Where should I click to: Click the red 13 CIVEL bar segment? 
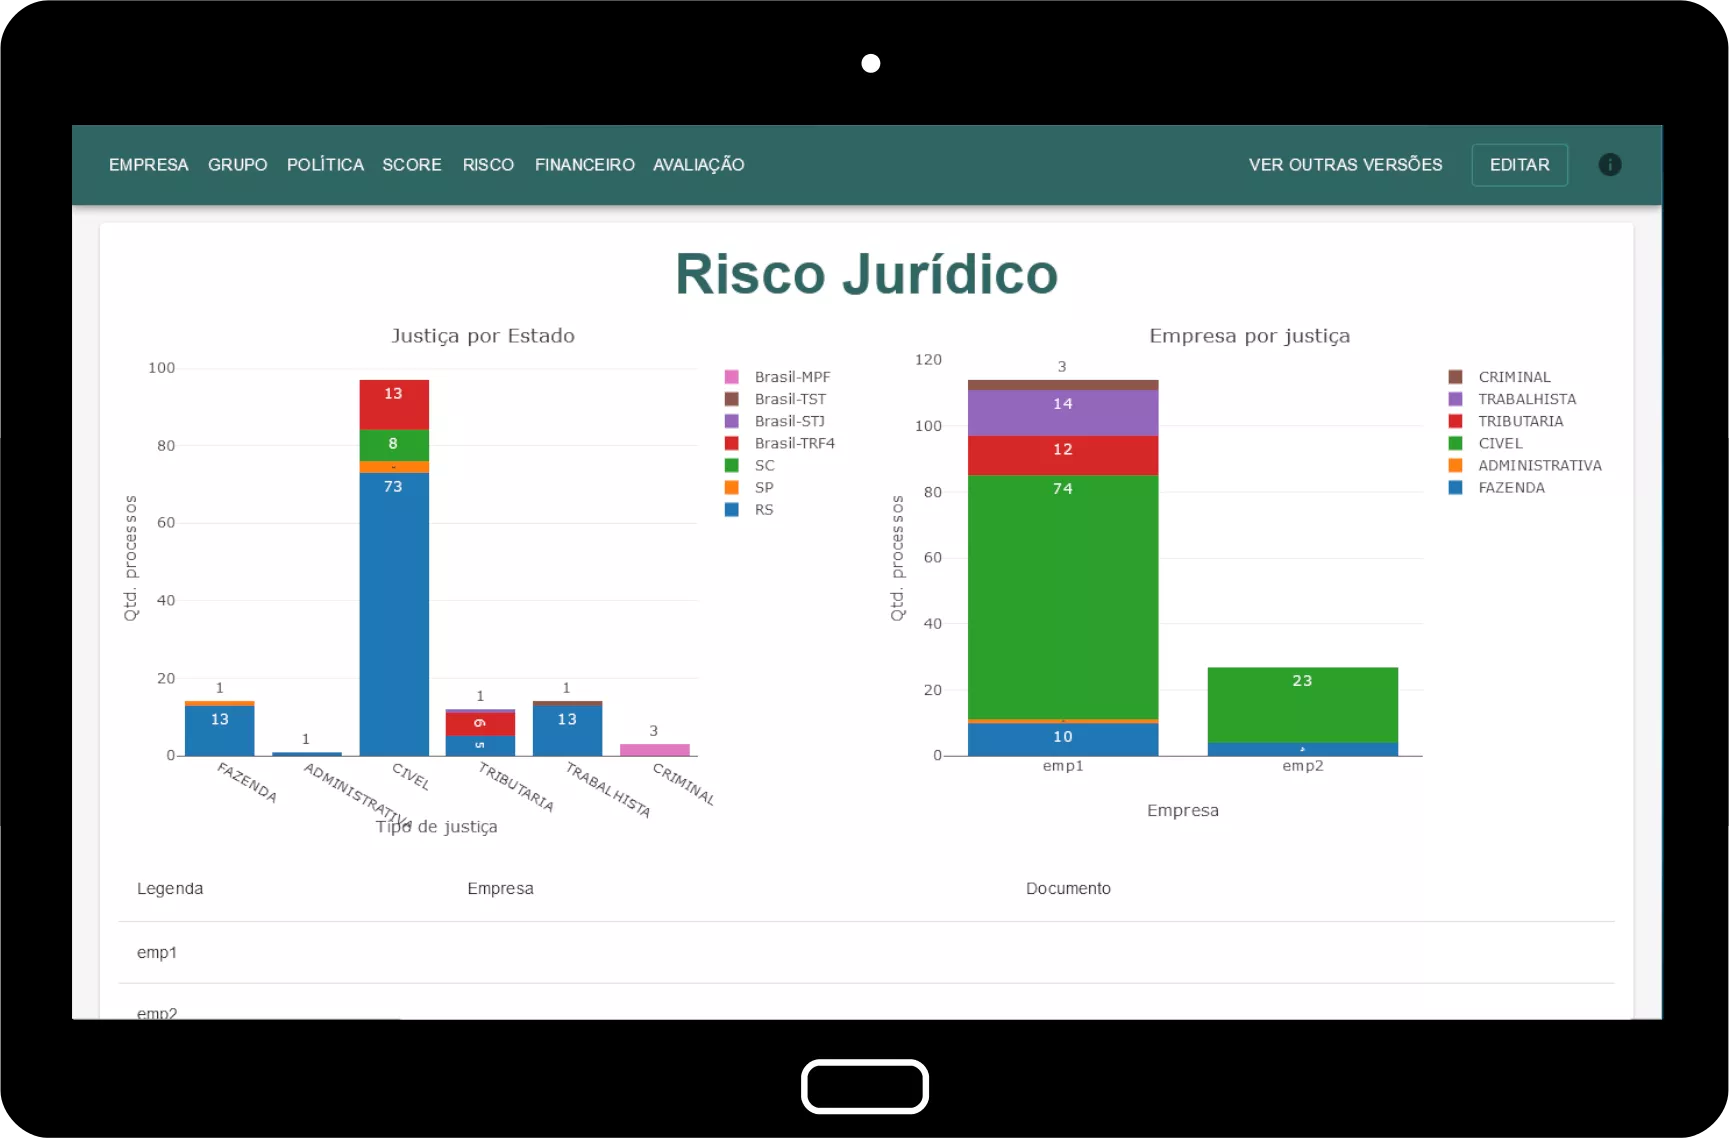(394, 404)
